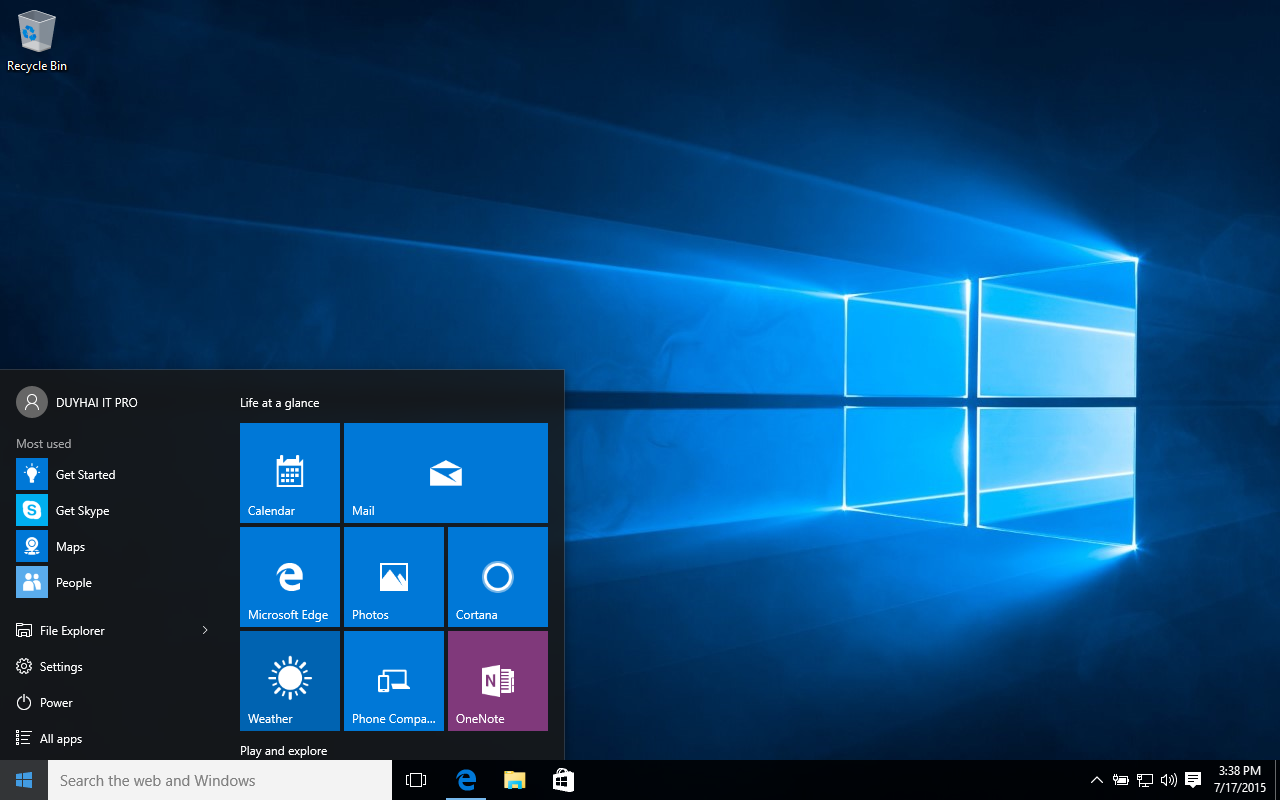Launch Edge from the taskbar
The width and height of the screenshot is (1280, 800).
click(x=465, y=780)
